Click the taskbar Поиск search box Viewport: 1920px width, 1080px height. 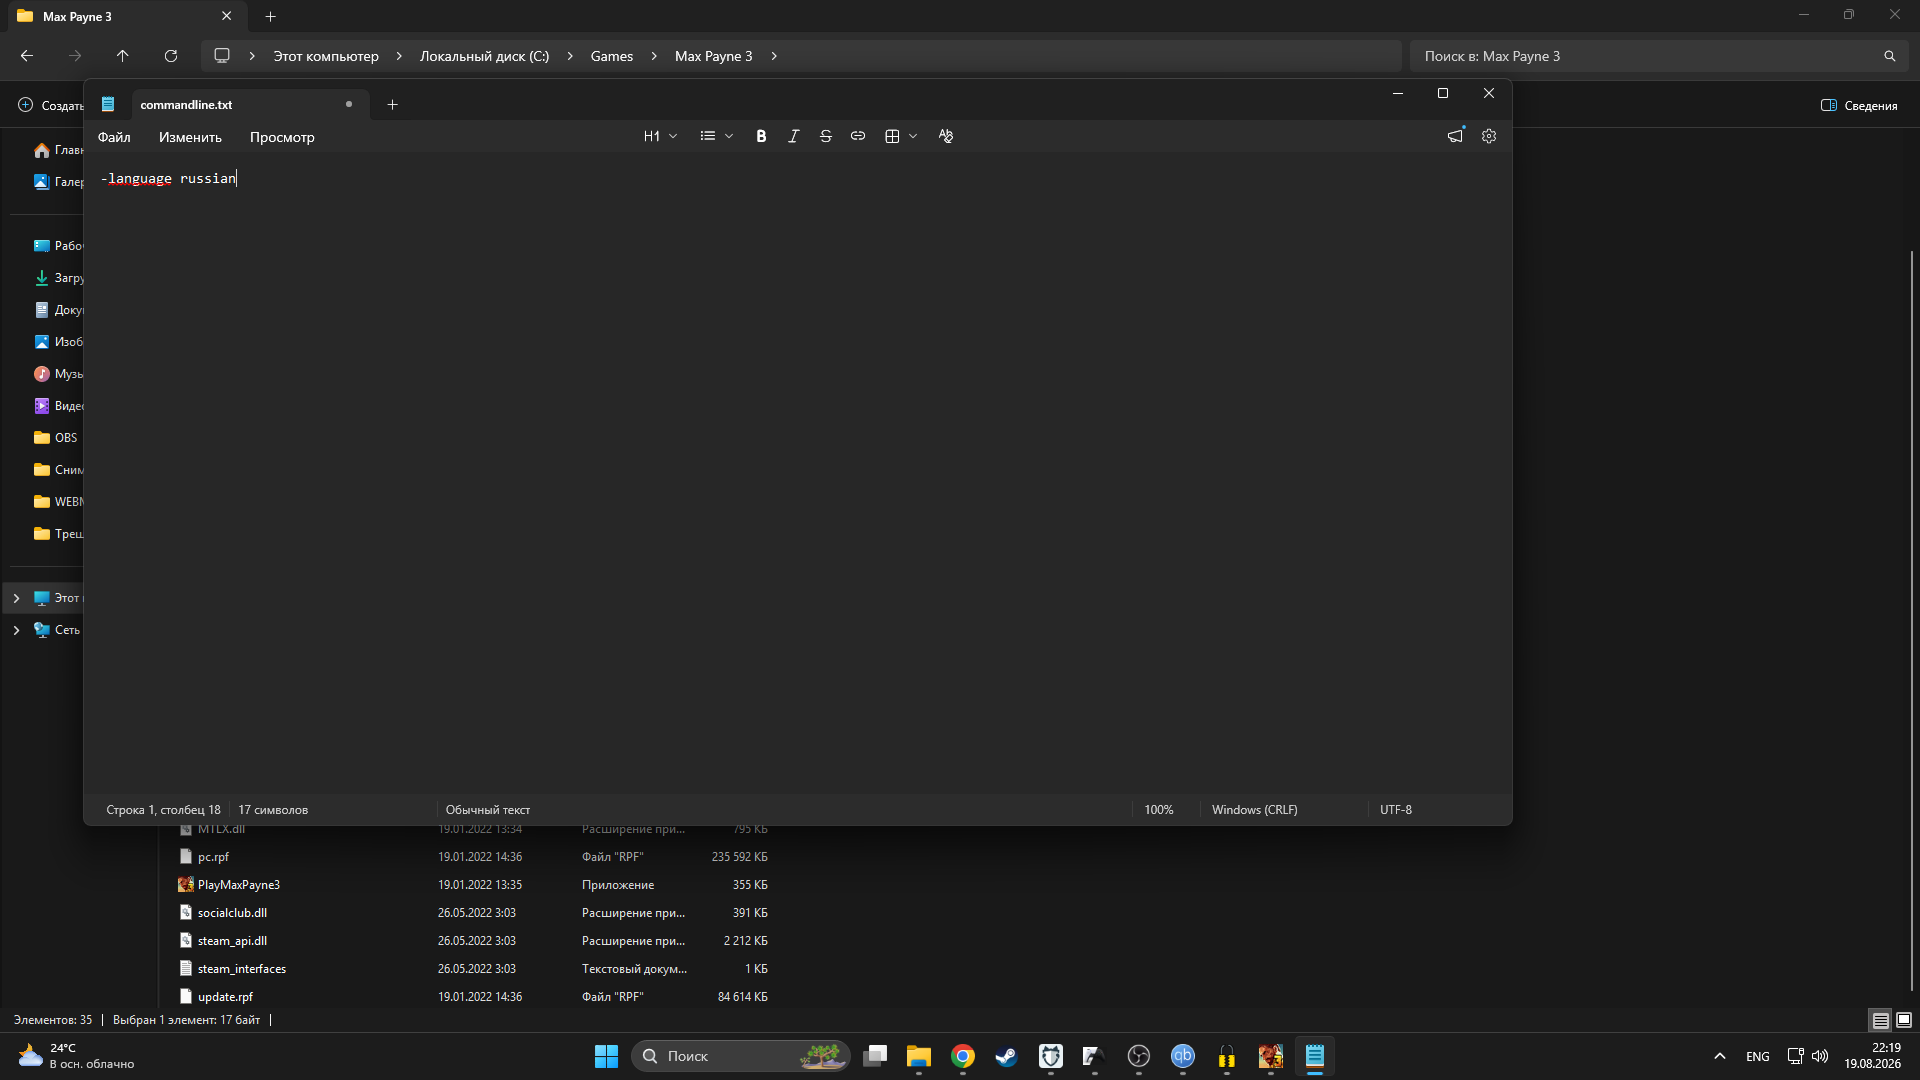741,1056
